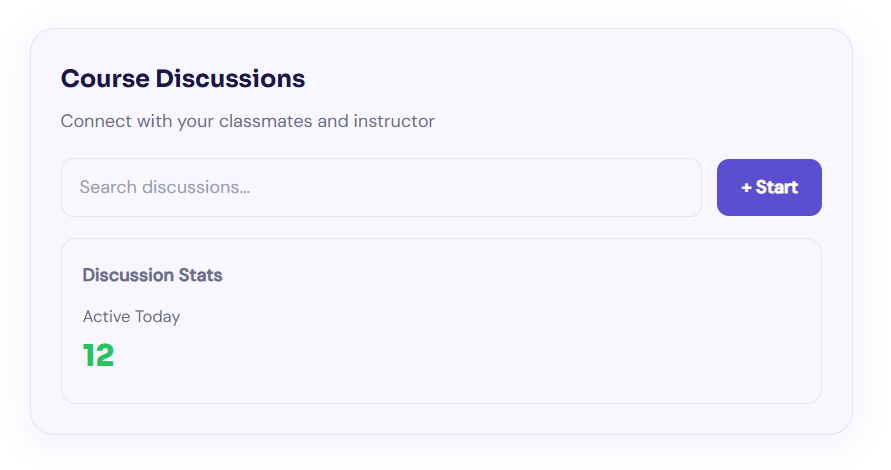Select the Course Discussions heading
The height and width of the screenshot is (470, 891).
(x=183, y=78)
